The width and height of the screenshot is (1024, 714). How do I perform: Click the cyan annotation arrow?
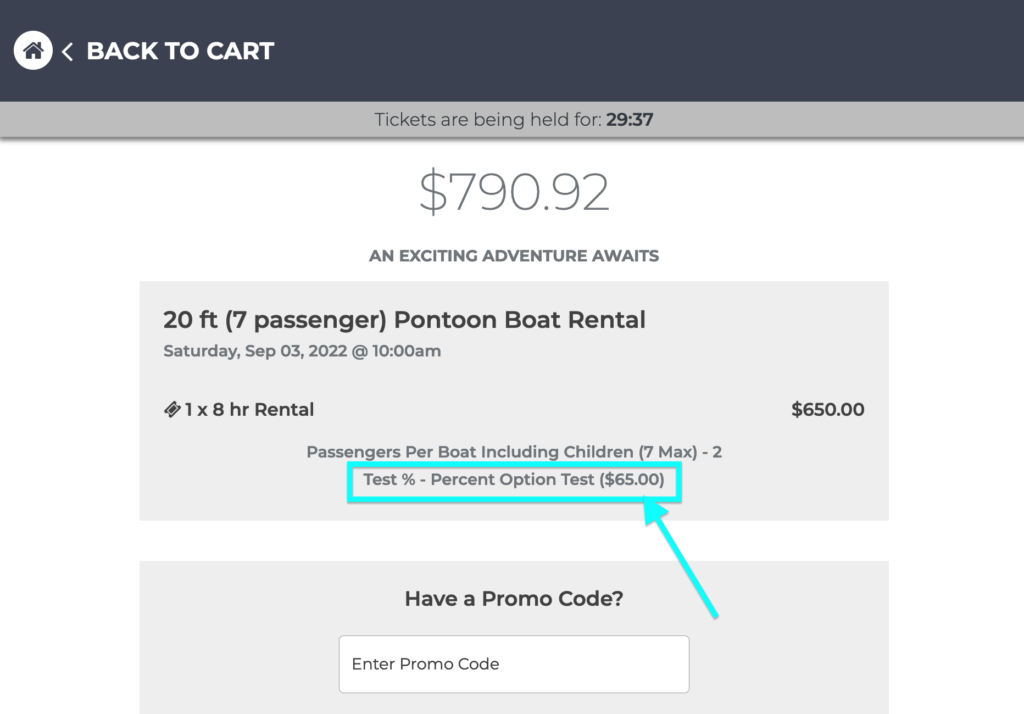click(x=680, y=557)
